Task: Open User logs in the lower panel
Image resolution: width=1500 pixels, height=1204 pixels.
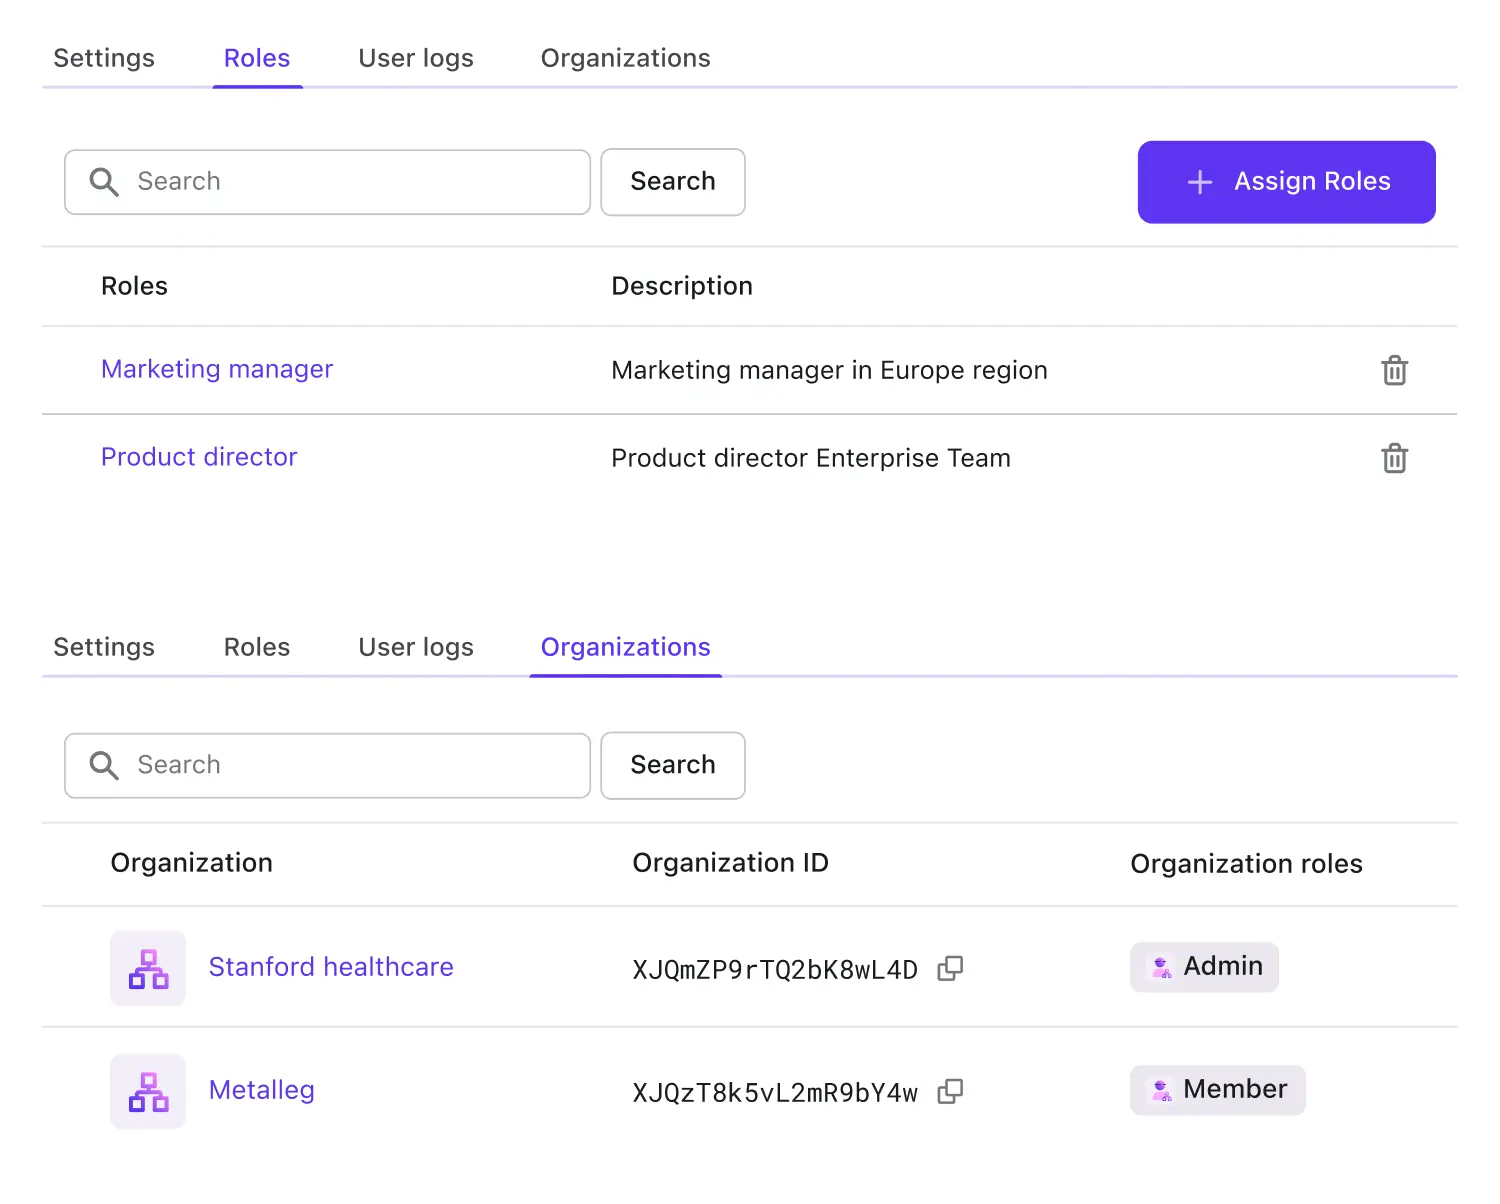Action: [x=416, y=647]
